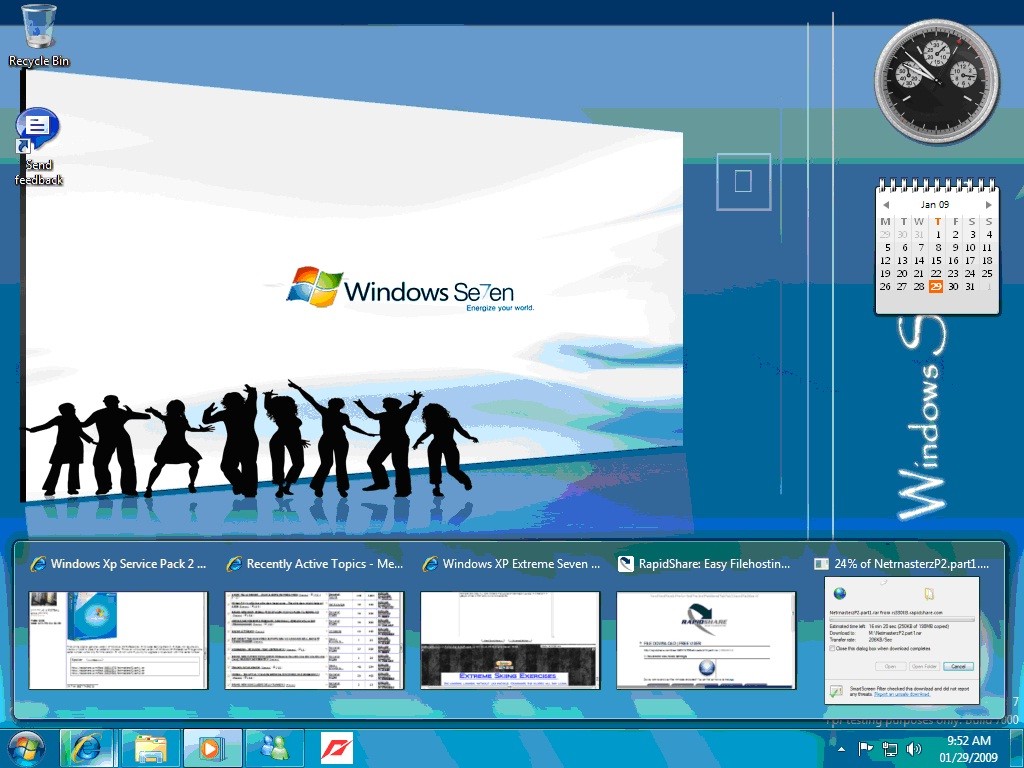Viewport: 1024px width, 768px height.
Task: Show hidden system tray icons
Action: click(841, 749)
